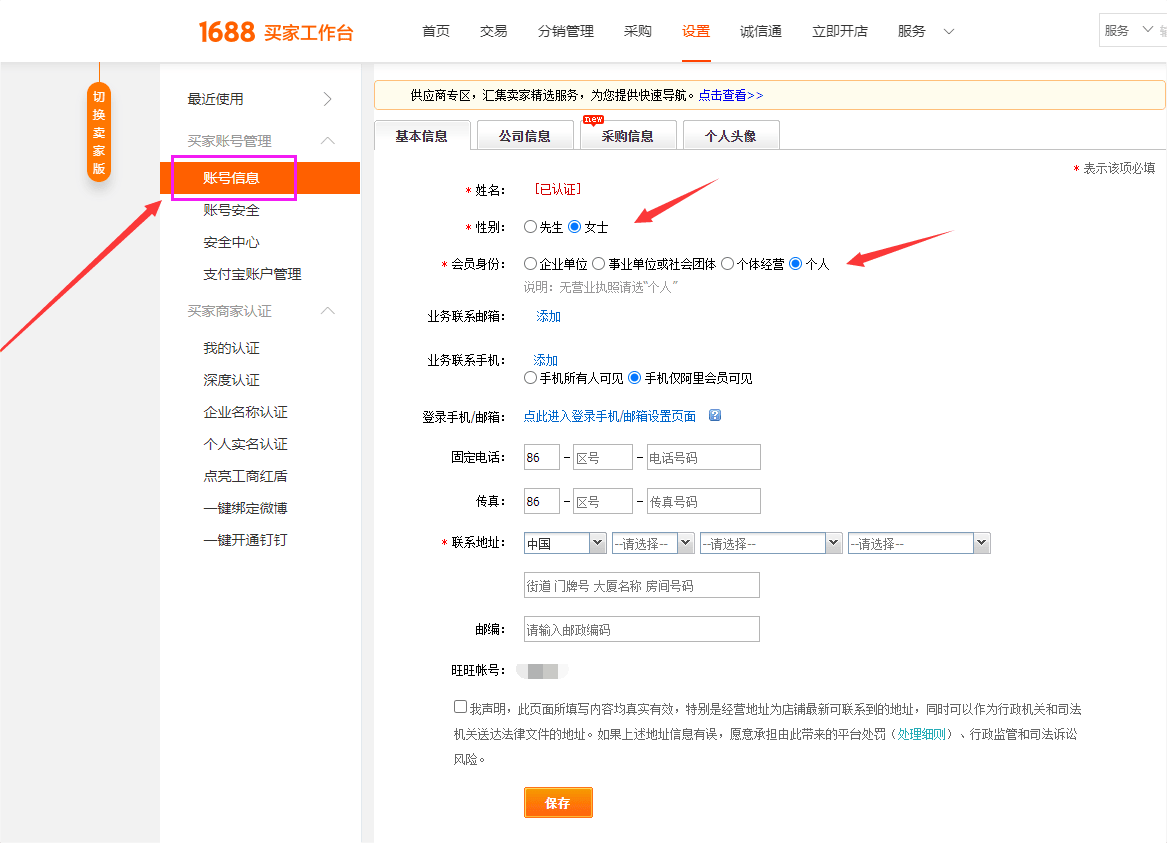Select the 先生 gender radio button

coord(530,227)
